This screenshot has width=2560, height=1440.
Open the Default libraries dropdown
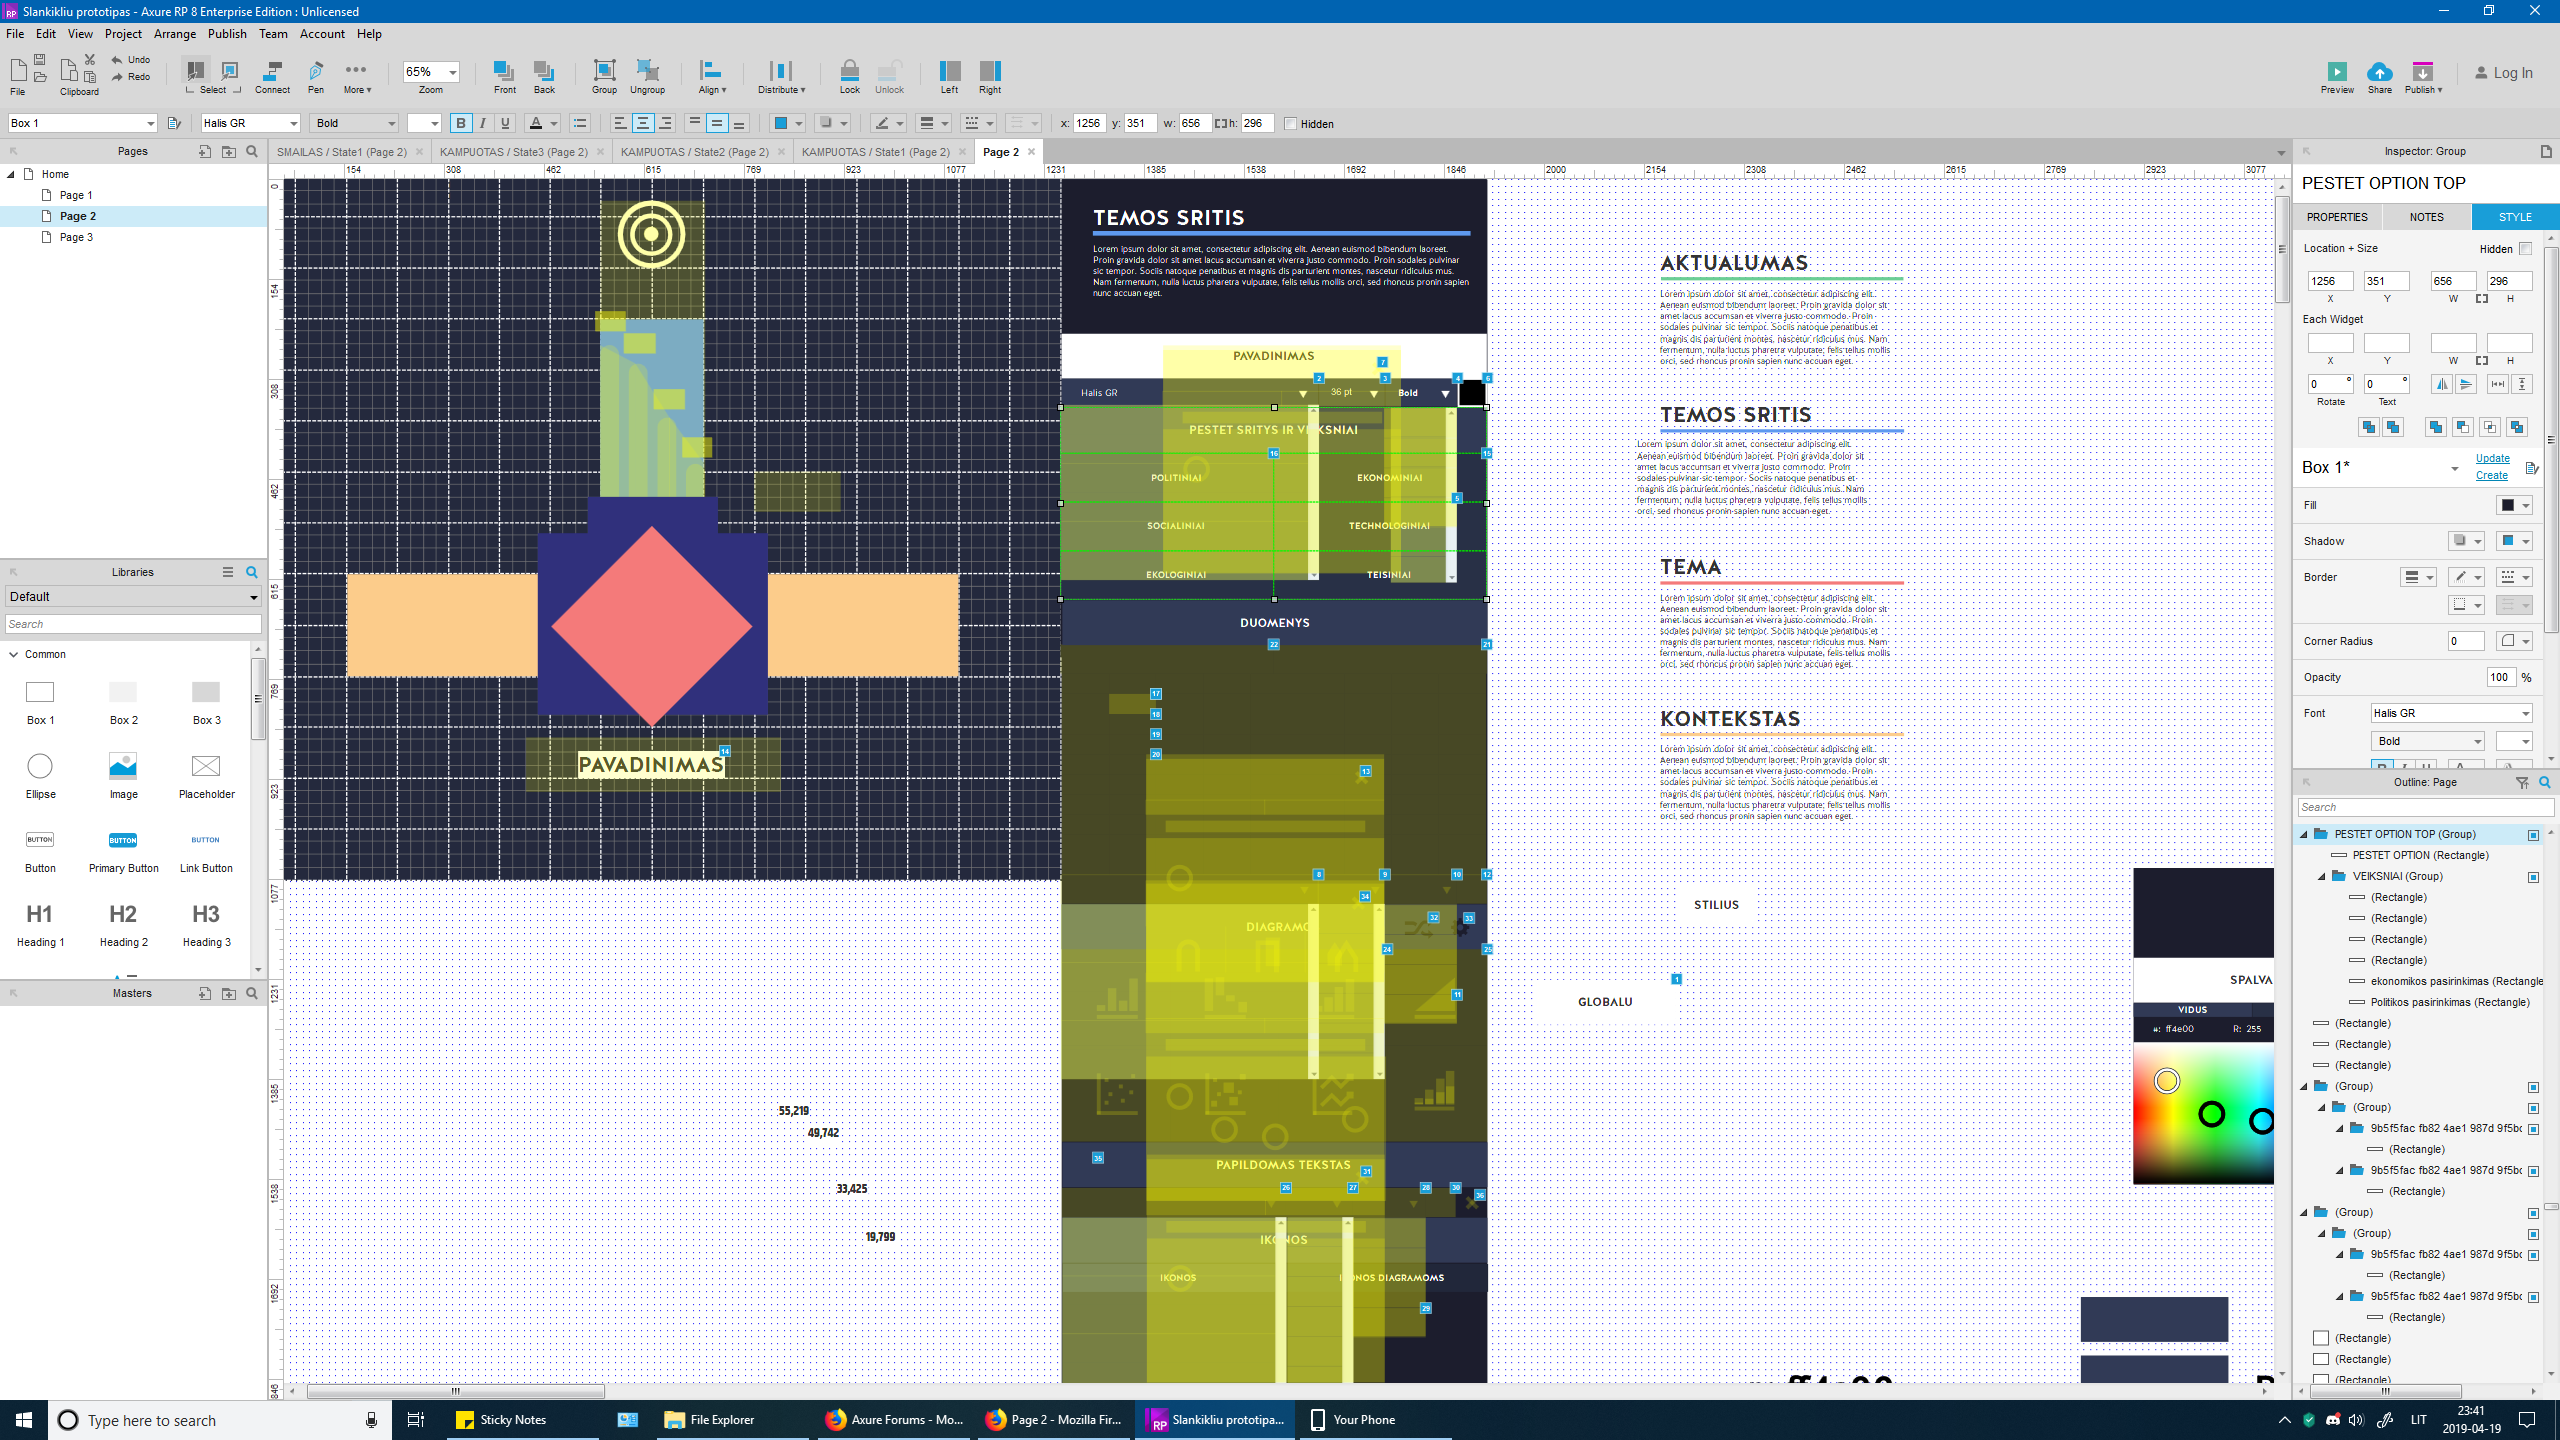[x=133, y=597]
